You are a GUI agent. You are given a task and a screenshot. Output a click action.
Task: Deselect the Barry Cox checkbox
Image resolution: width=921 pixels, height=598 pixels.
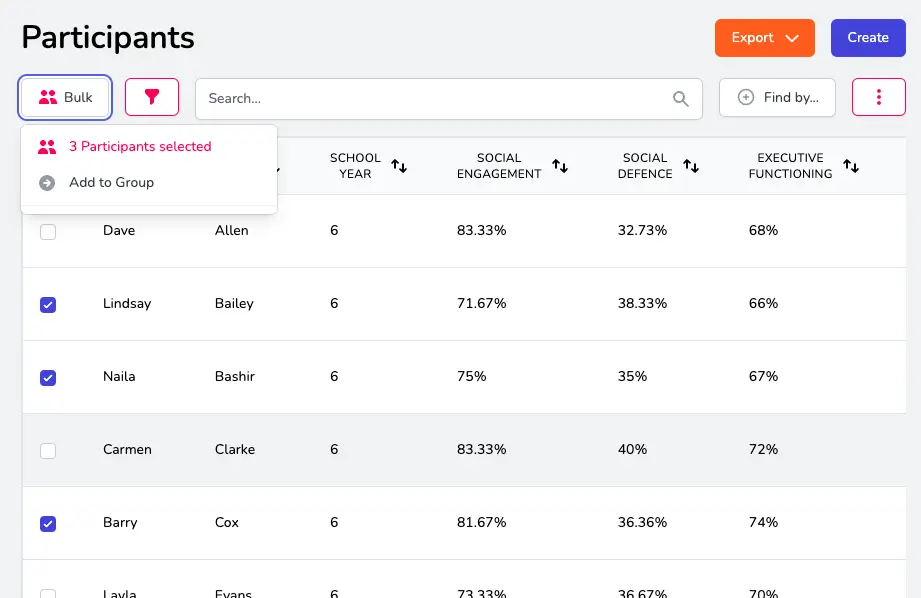48,524
